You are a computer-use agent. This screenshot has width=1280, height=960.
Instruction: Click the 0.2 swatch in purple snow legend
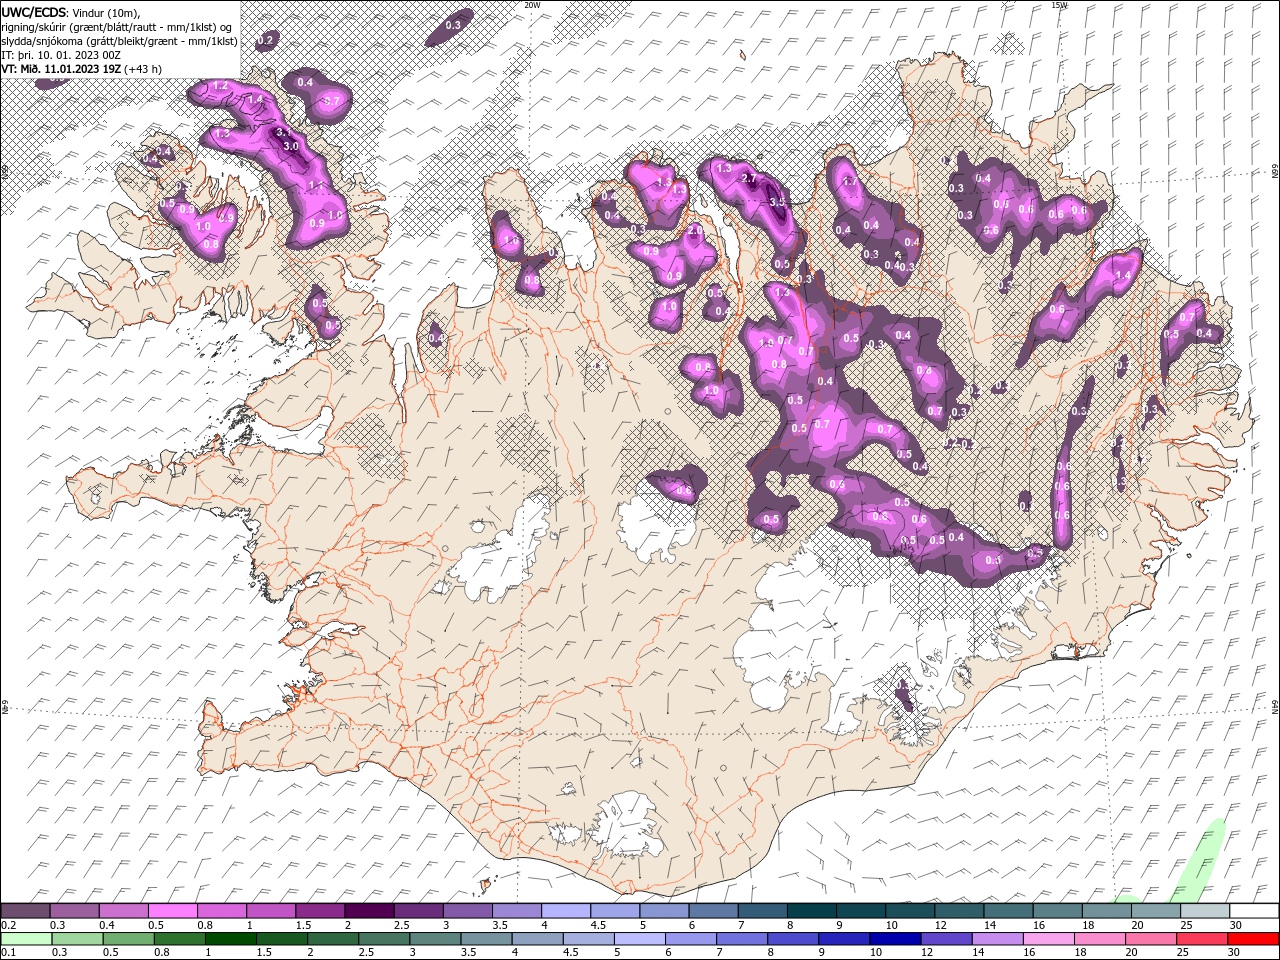[x=25, y=910]
